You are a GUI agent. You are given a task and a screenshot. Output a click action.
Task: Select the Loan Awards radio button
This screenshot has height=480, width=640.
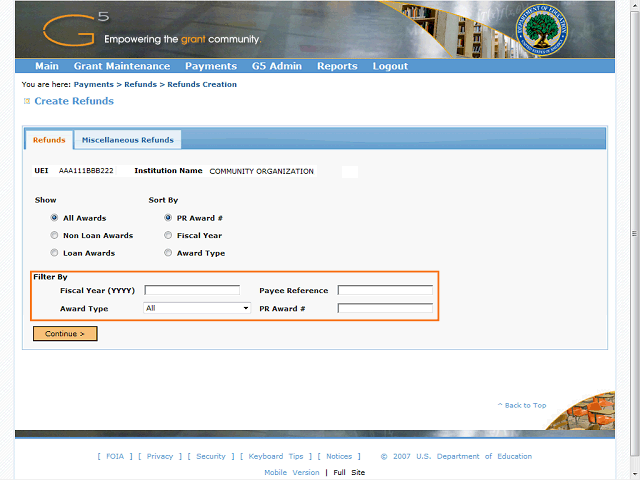point(54,253)
